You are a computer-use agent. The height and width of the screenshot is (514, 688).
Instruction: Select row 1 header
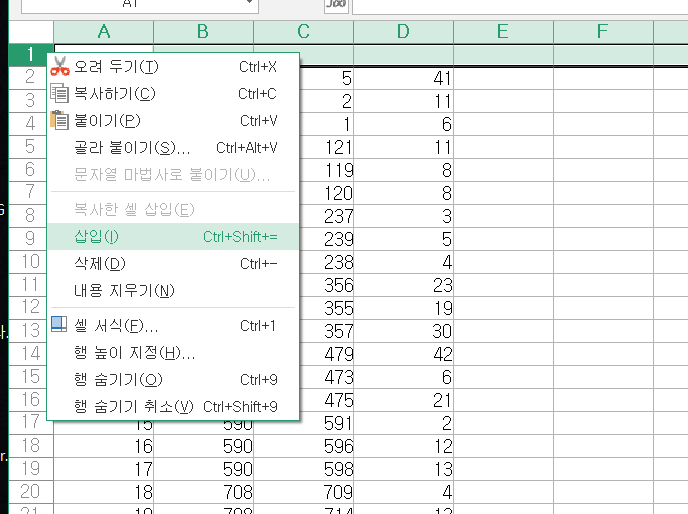click(28, 55)
